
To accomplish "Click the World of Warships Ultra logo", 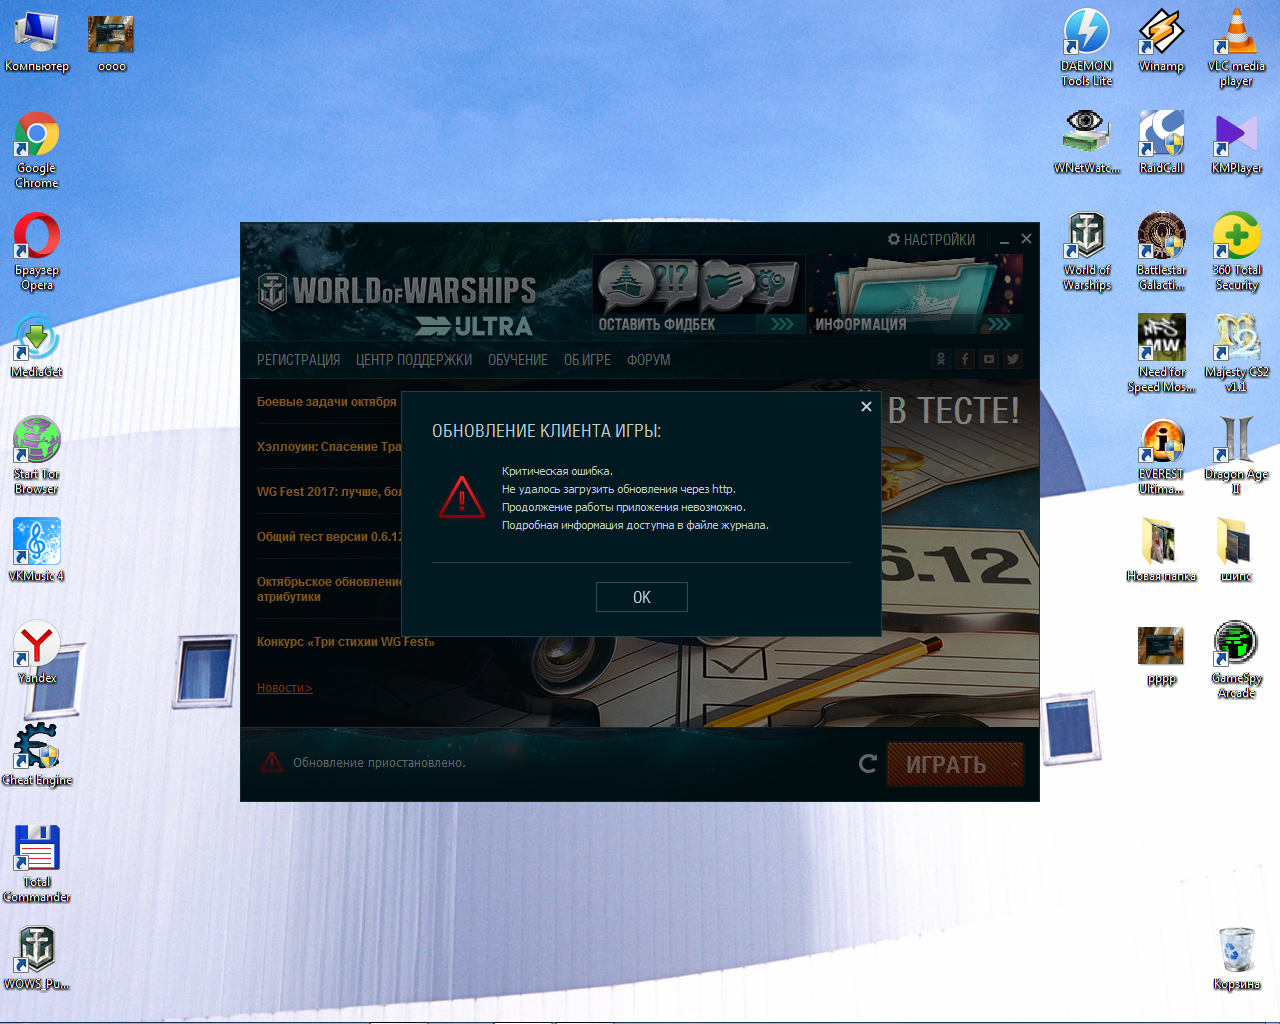I will click(x=398, y=305).
